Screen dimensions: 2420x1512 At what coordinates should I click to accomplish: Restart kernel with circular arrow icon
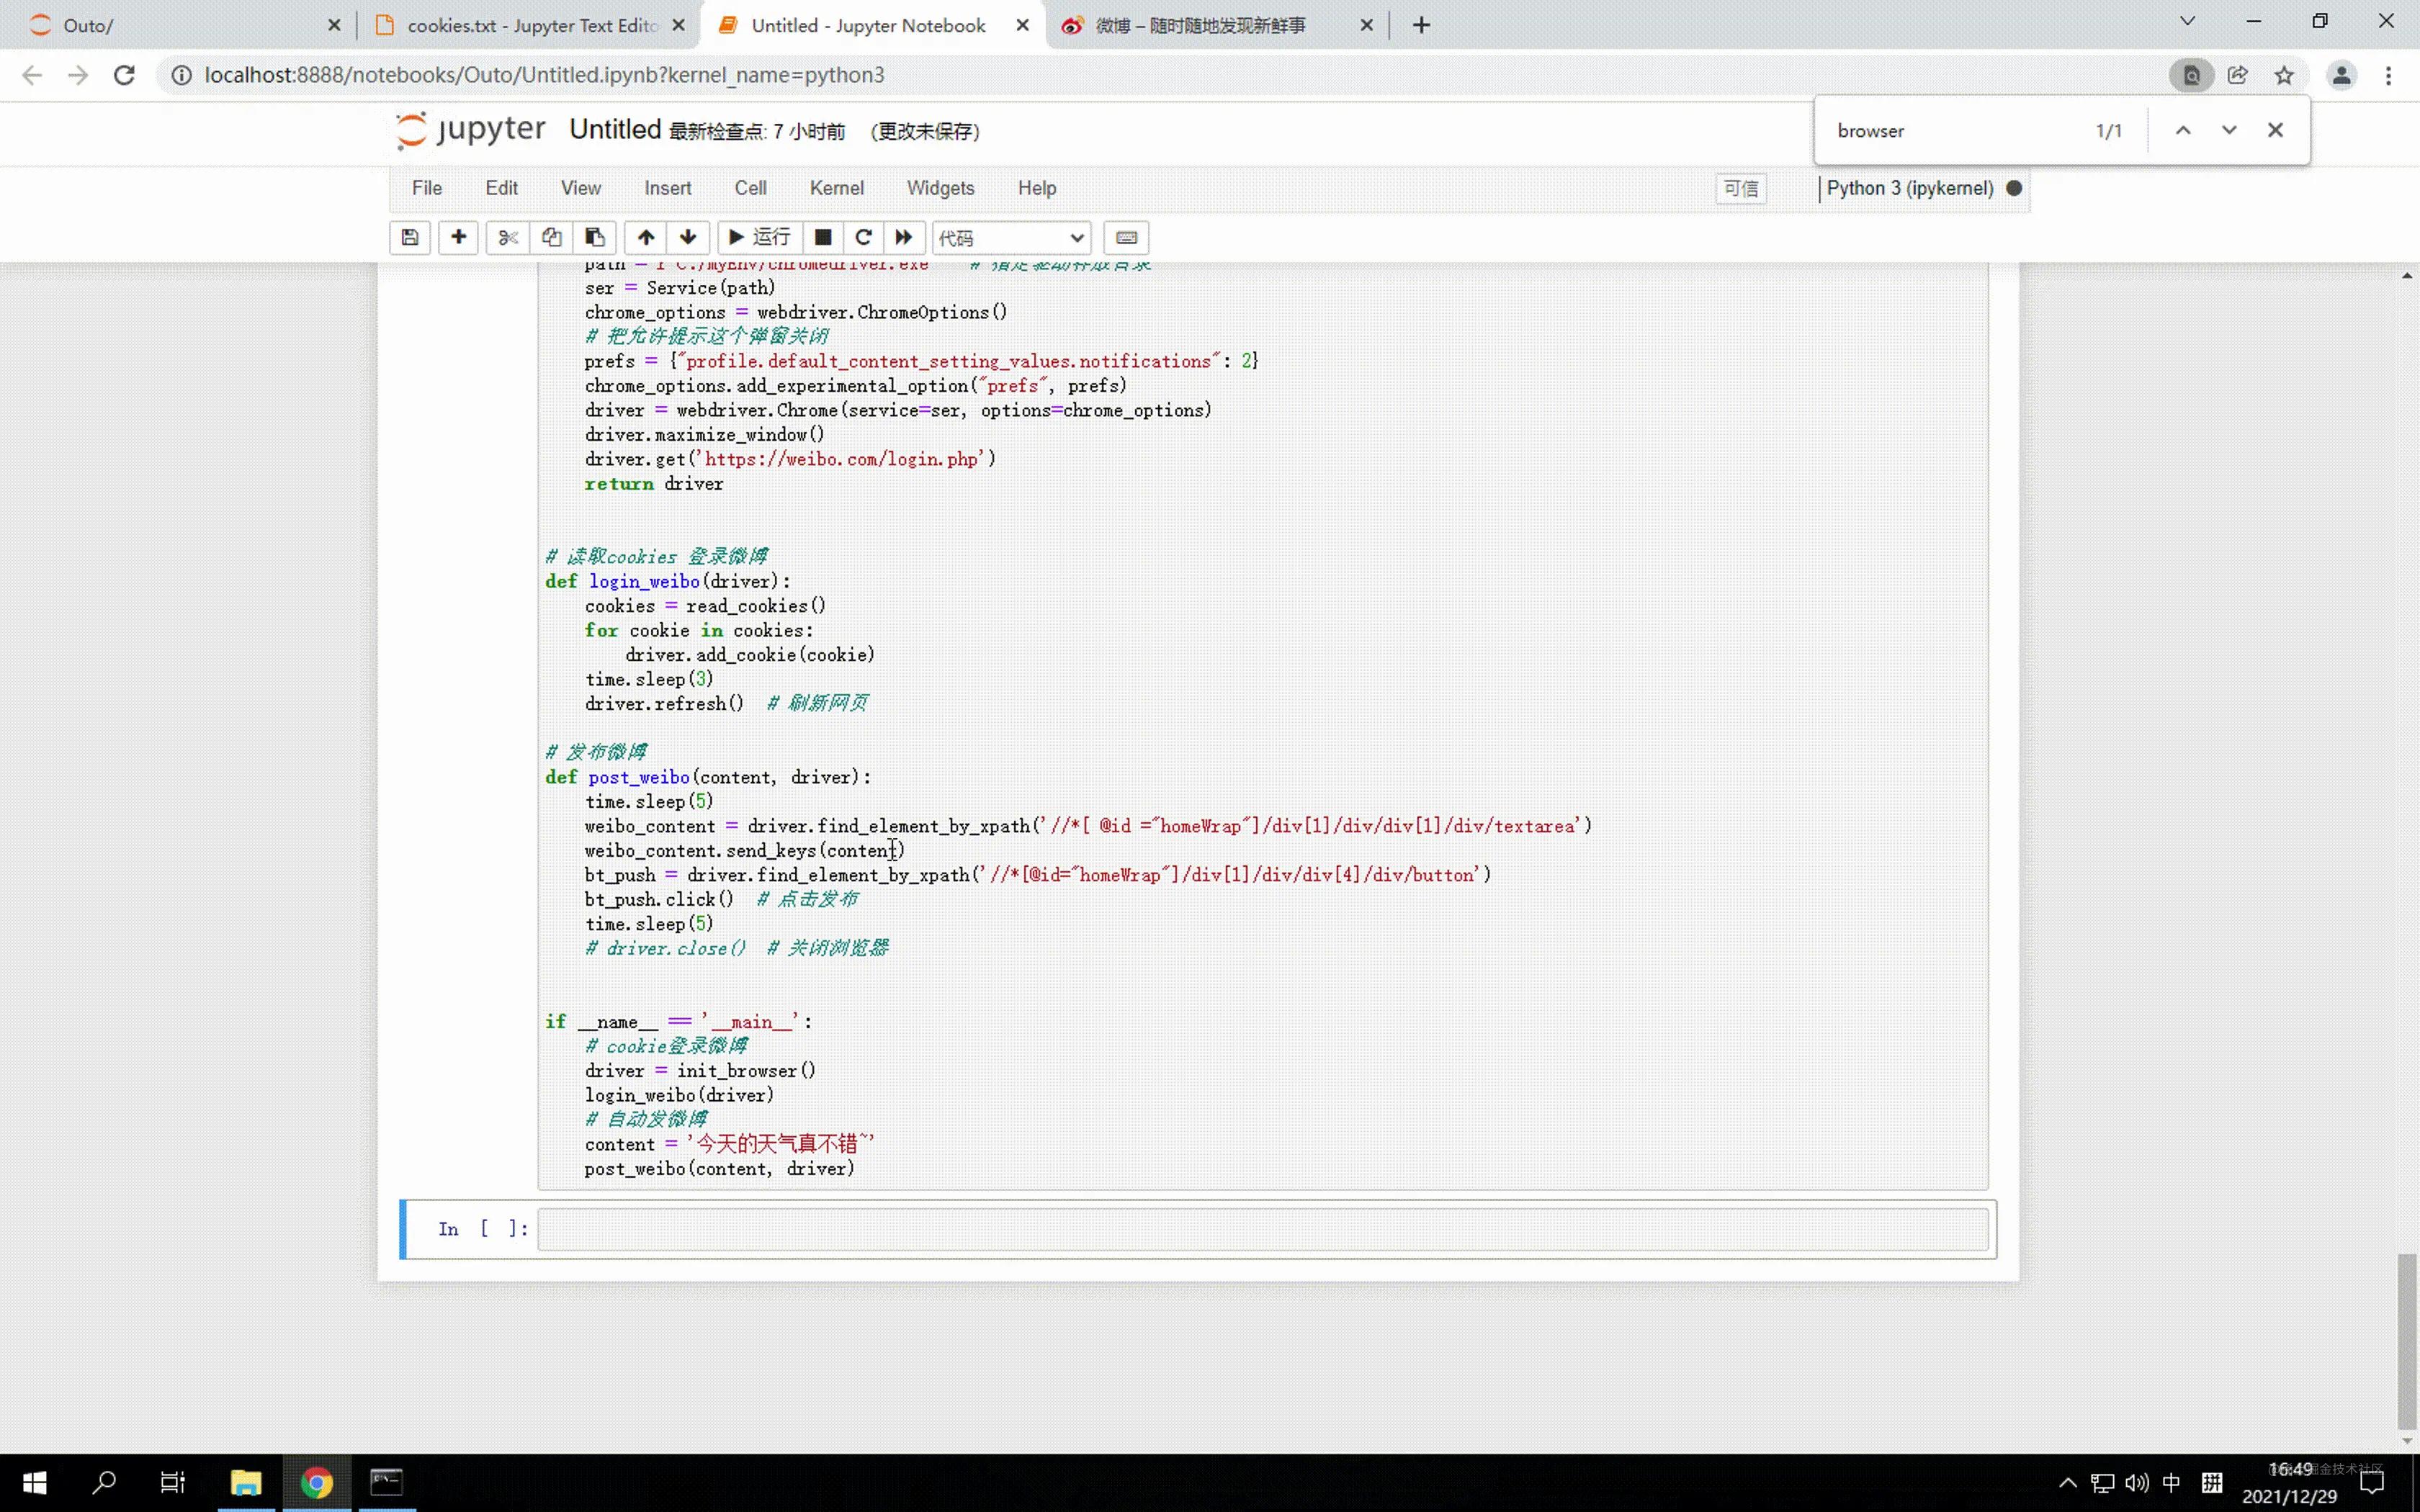(x=864, y=237)
